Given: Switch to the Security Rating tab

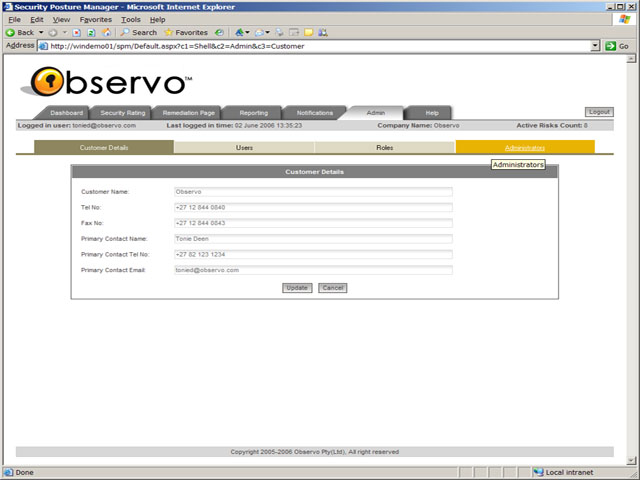Looking at the screenshot, I should coord(122,113).
